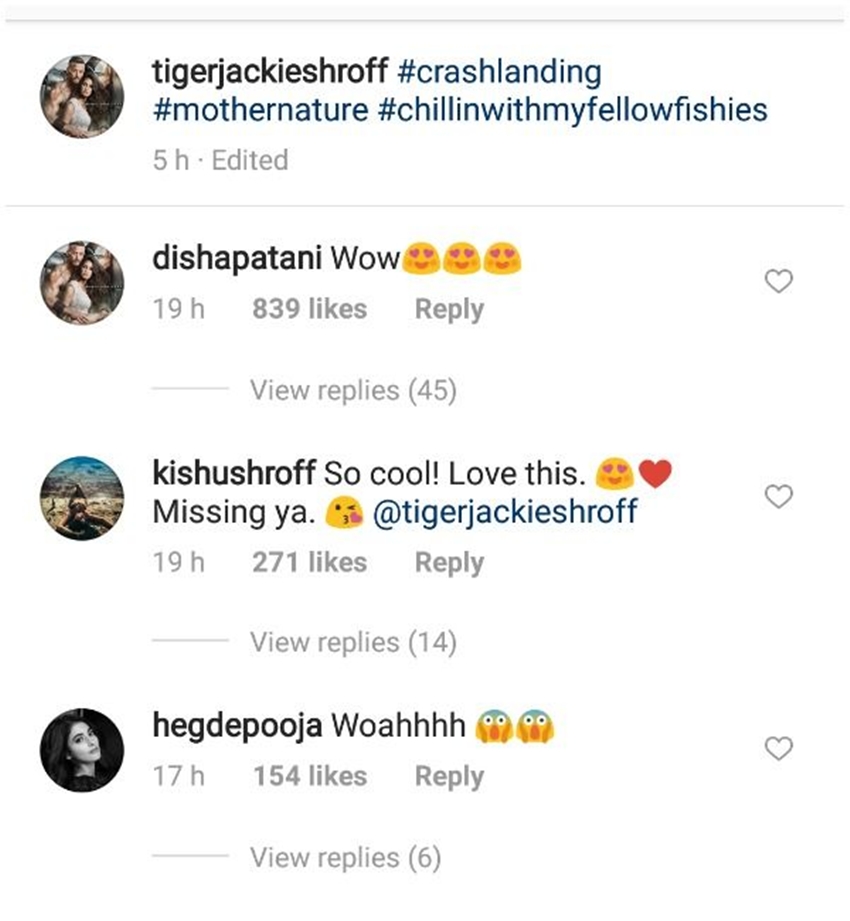
Task: Like dishapatani's comment with heart icon
Action: [x=778, y=282]
